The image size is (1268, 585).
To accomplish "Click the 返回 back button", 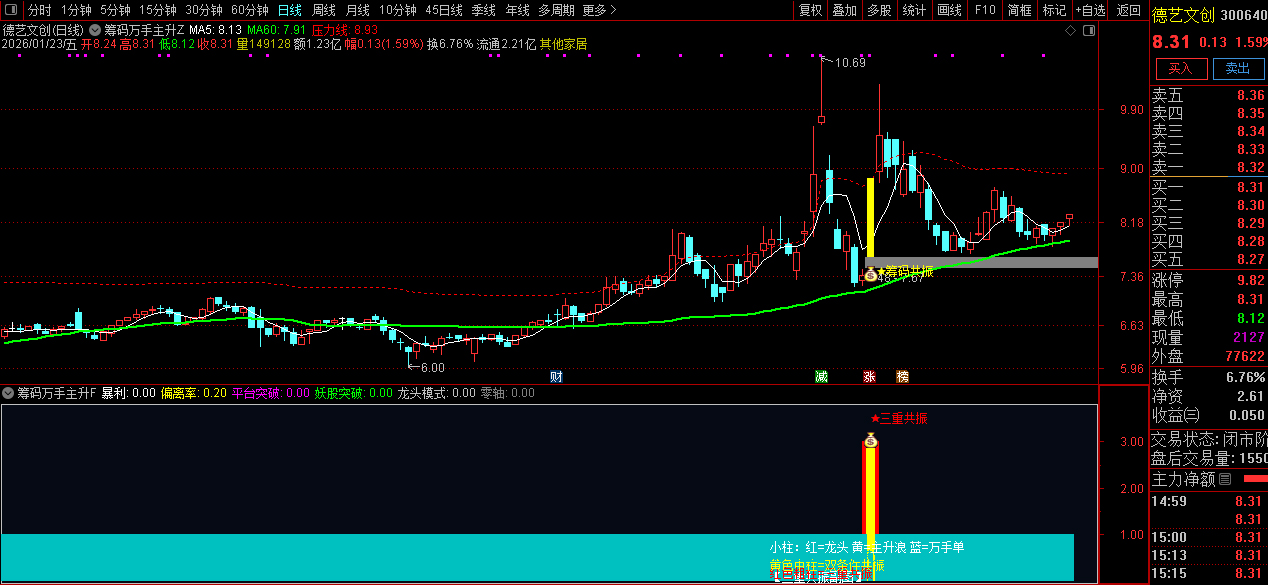I will [x=1128, y=10].
